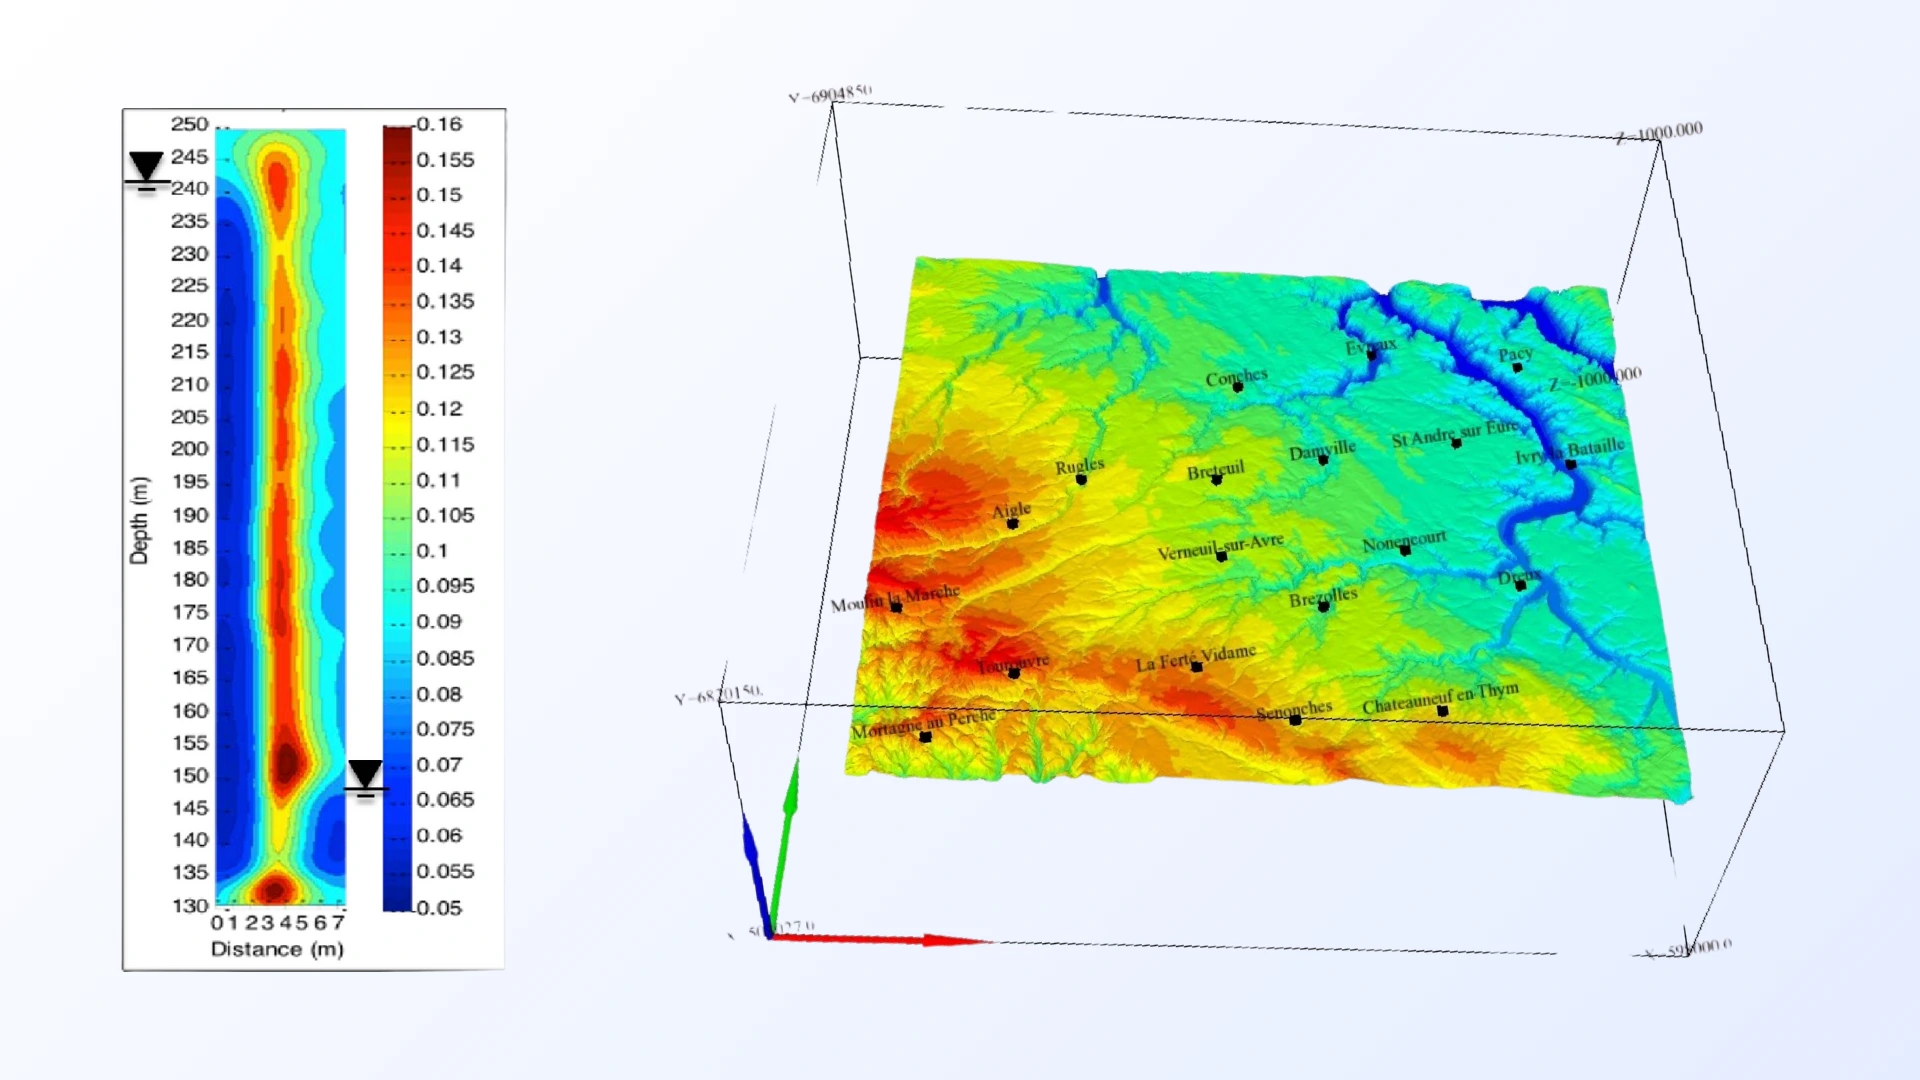Click the 250 depth axis tick label
Image resolution: width=1920 pixels, height=1080 pixels.
[x=189, y=124]
